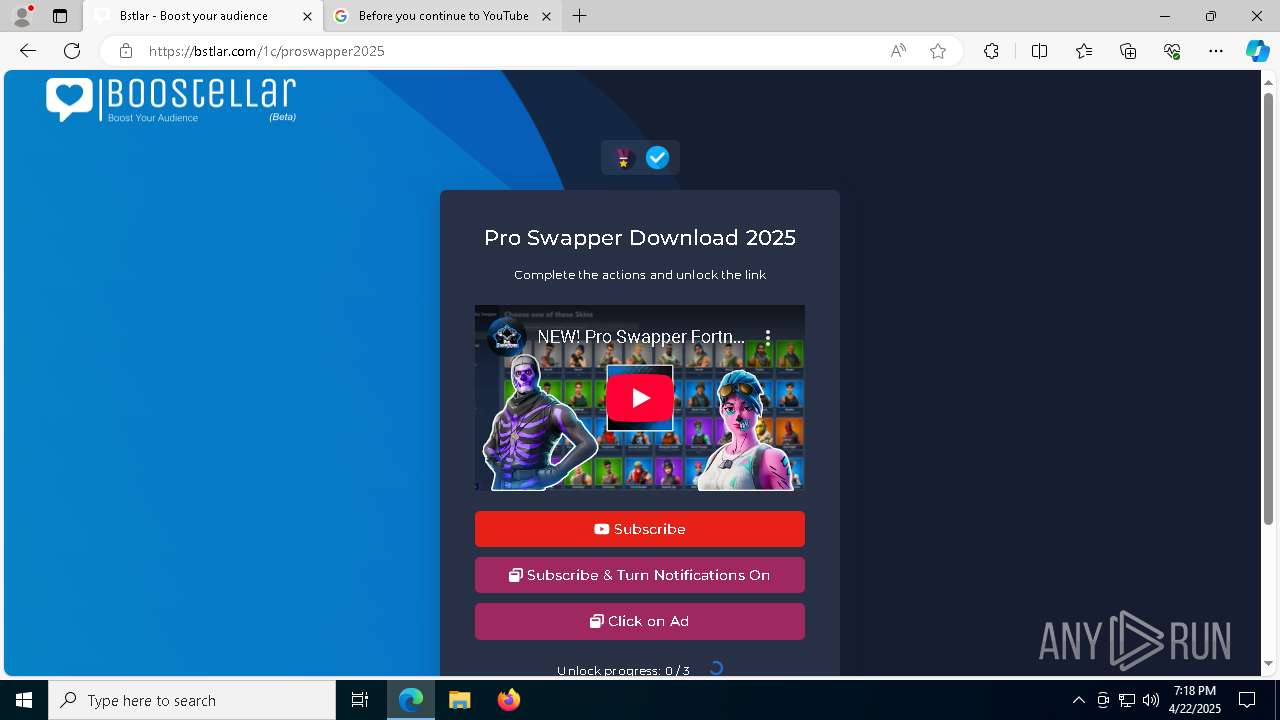Go back to the previous page
1280x720 pixels.
(x=28, y=51)
